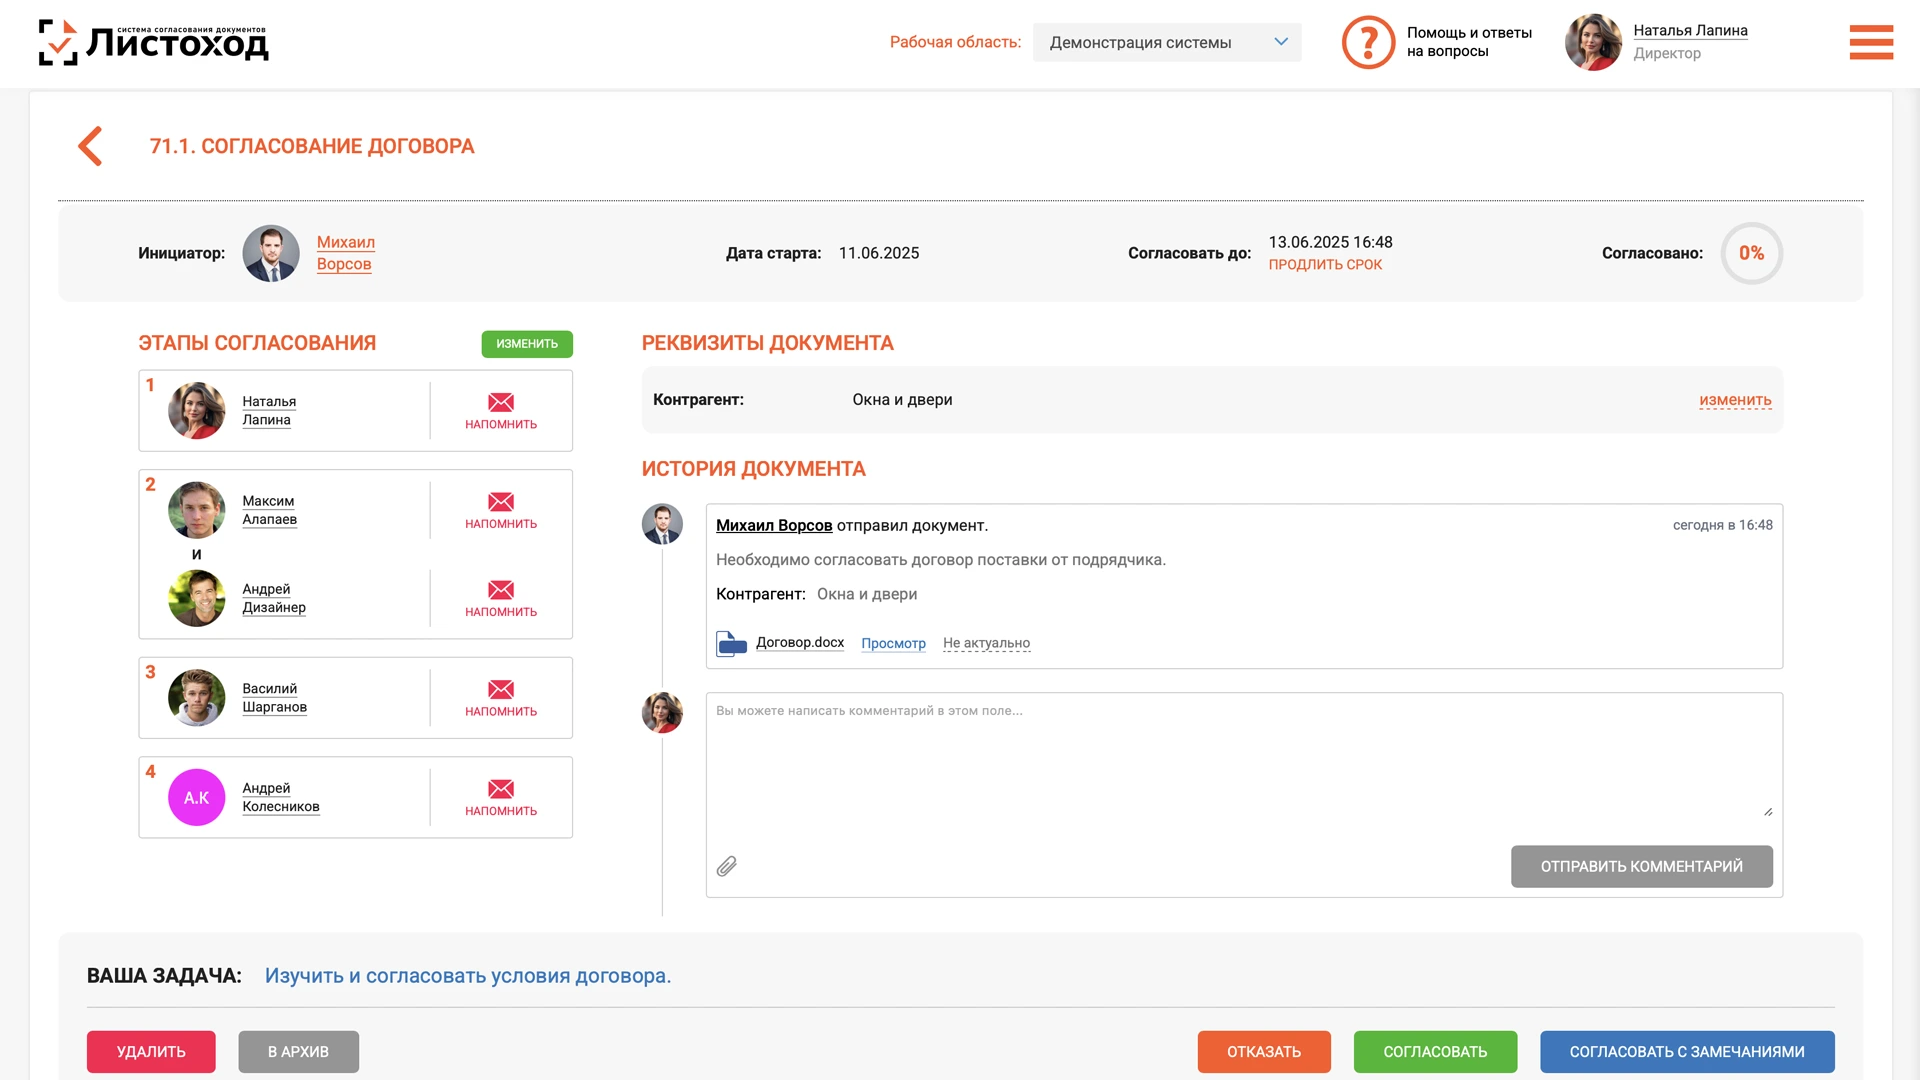Open the orange hamburger menu
The image size is (1920, 1080).
(x=1871, y=42)
